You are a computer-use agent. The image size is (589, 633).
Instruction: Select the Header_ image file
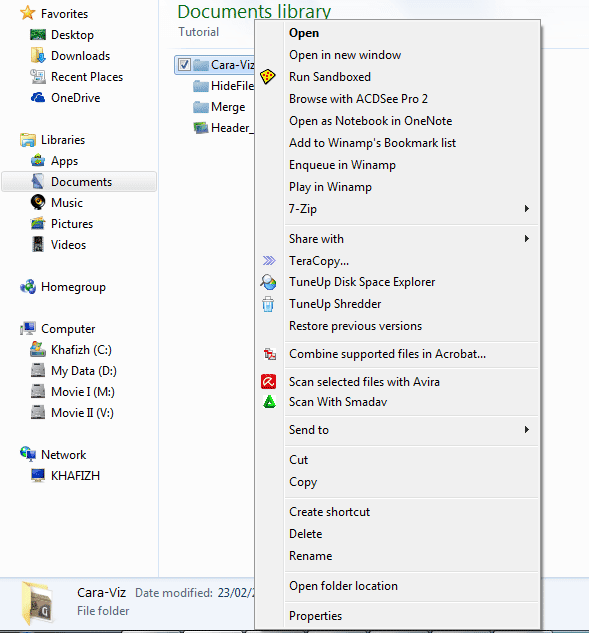(x=224, y=128)
